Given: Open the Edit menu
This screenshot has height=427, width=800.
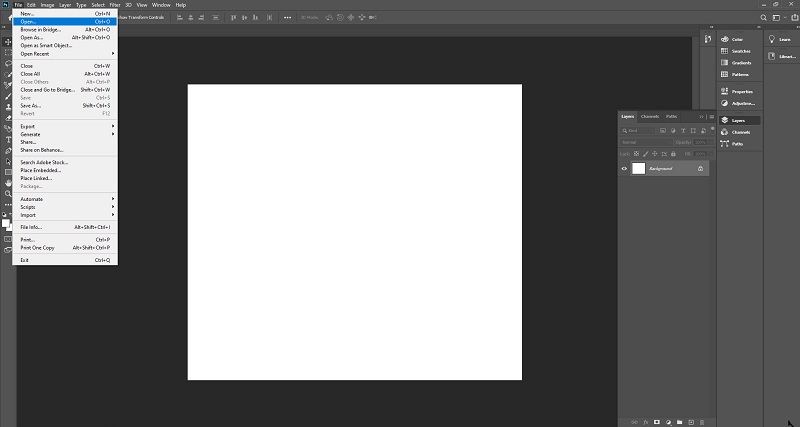Looking at the screenshot, I should (x=31, y=5).
